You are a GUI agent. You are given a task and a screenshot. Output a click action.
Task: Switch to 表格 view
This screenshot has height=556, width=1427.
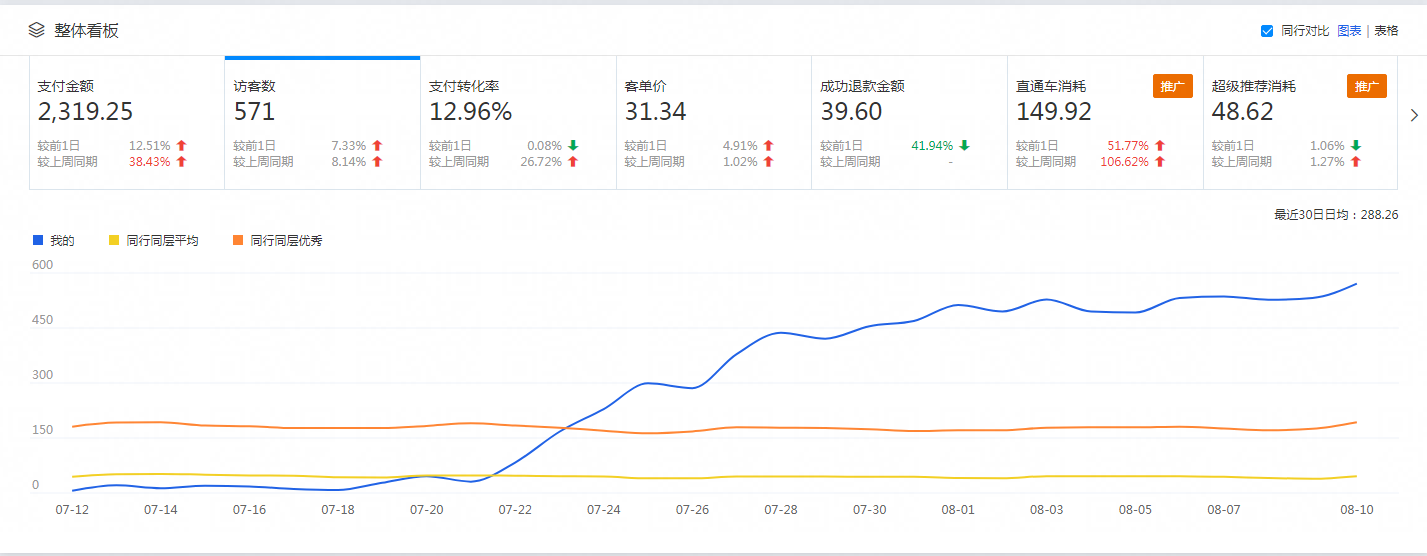coord(1386,31)
